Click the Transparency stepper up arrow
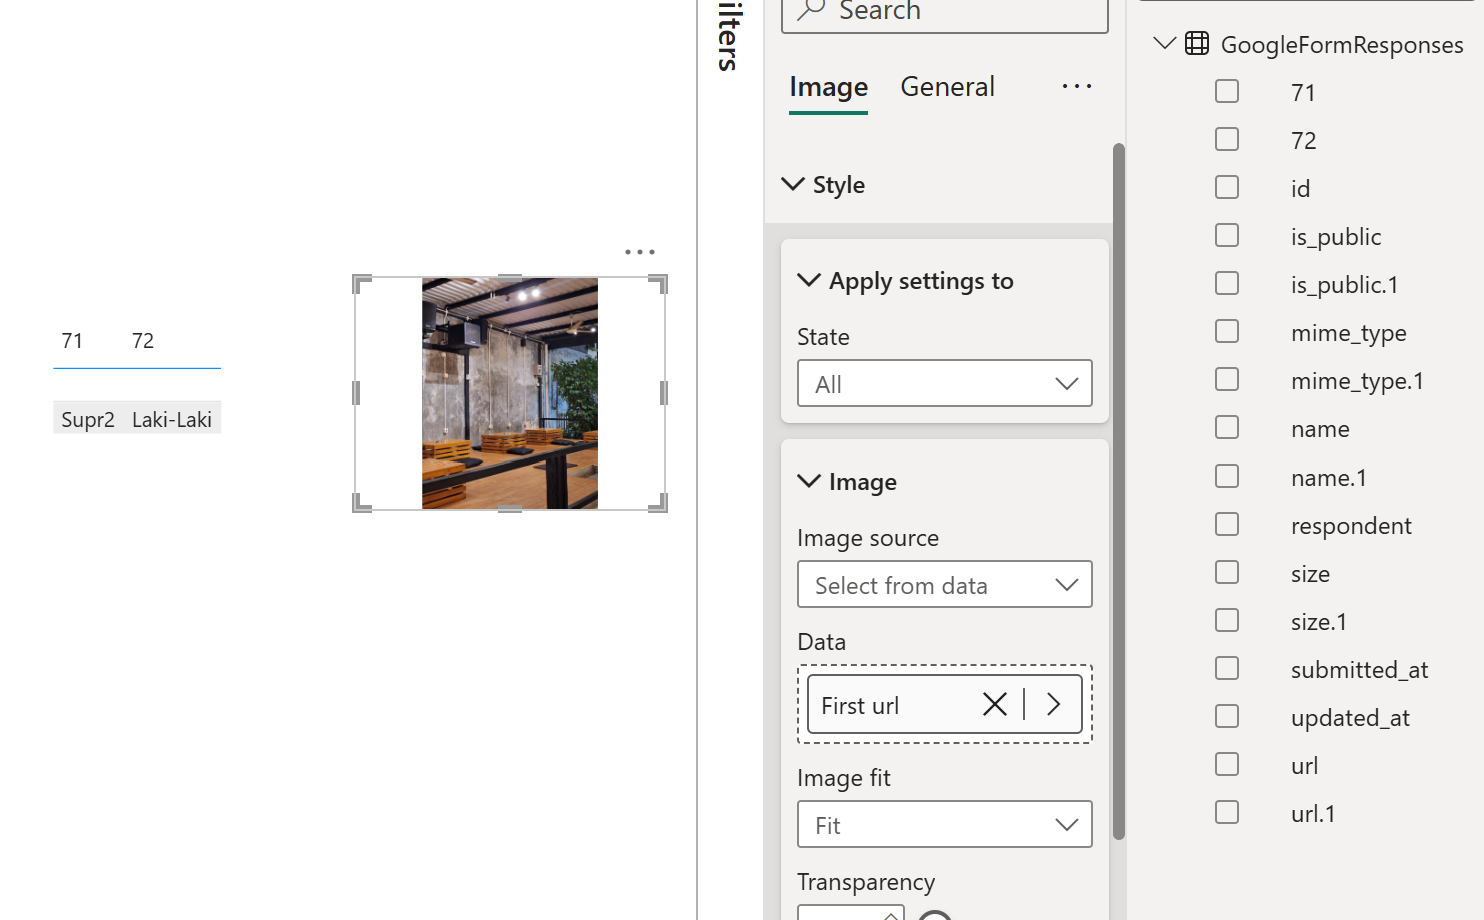Screen dimensions: 1484x920 click(x=890, y=915)
